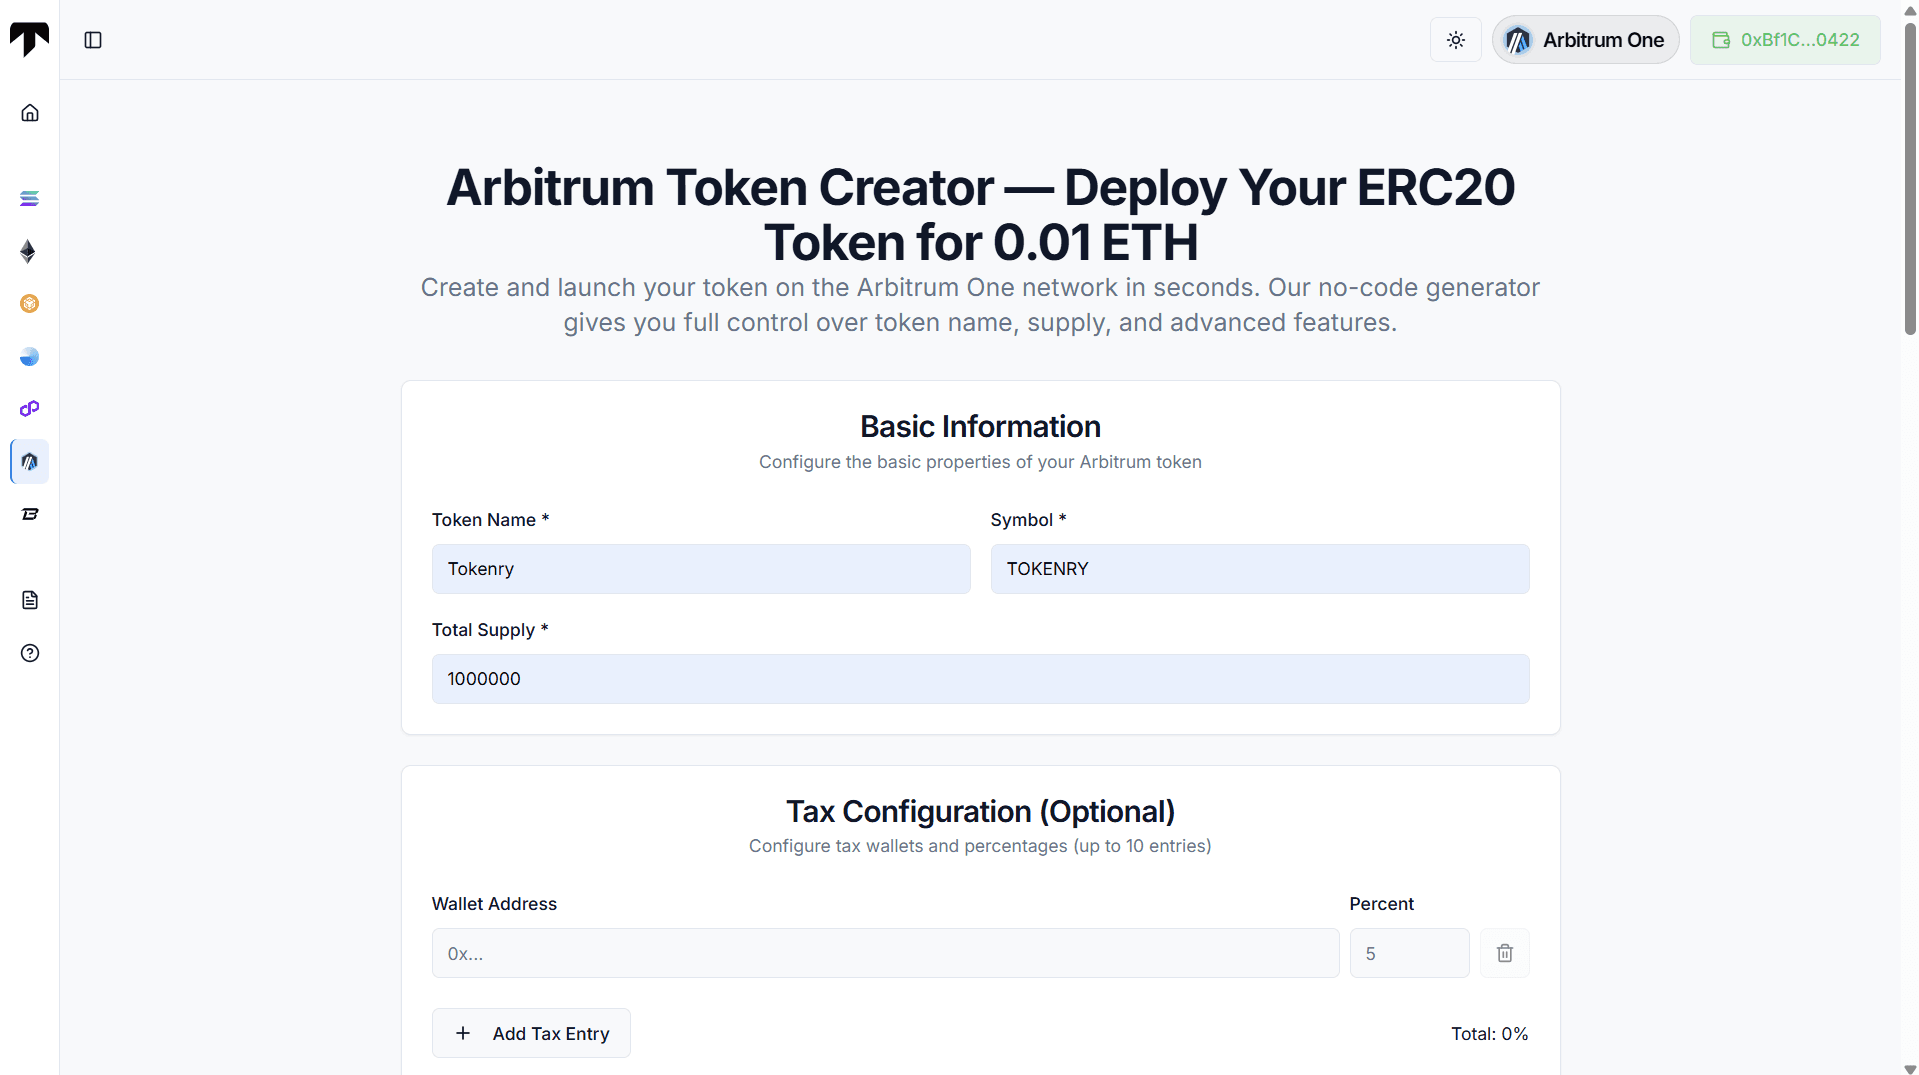Click the page's vertical scrollbar

point(1910,180)
